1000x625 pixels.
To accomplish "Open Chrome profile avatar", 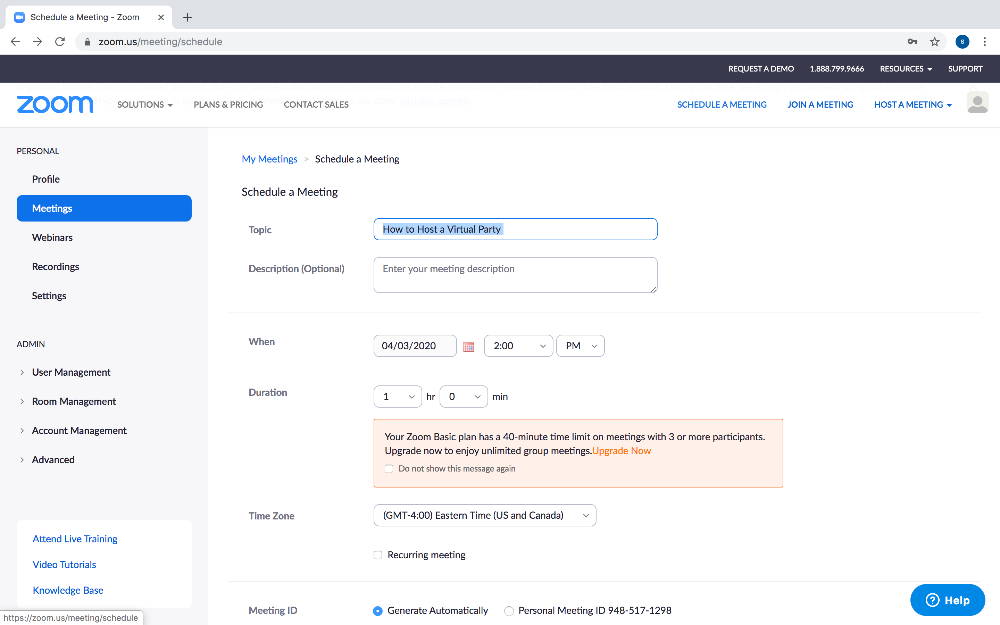I will coord(962,41).
